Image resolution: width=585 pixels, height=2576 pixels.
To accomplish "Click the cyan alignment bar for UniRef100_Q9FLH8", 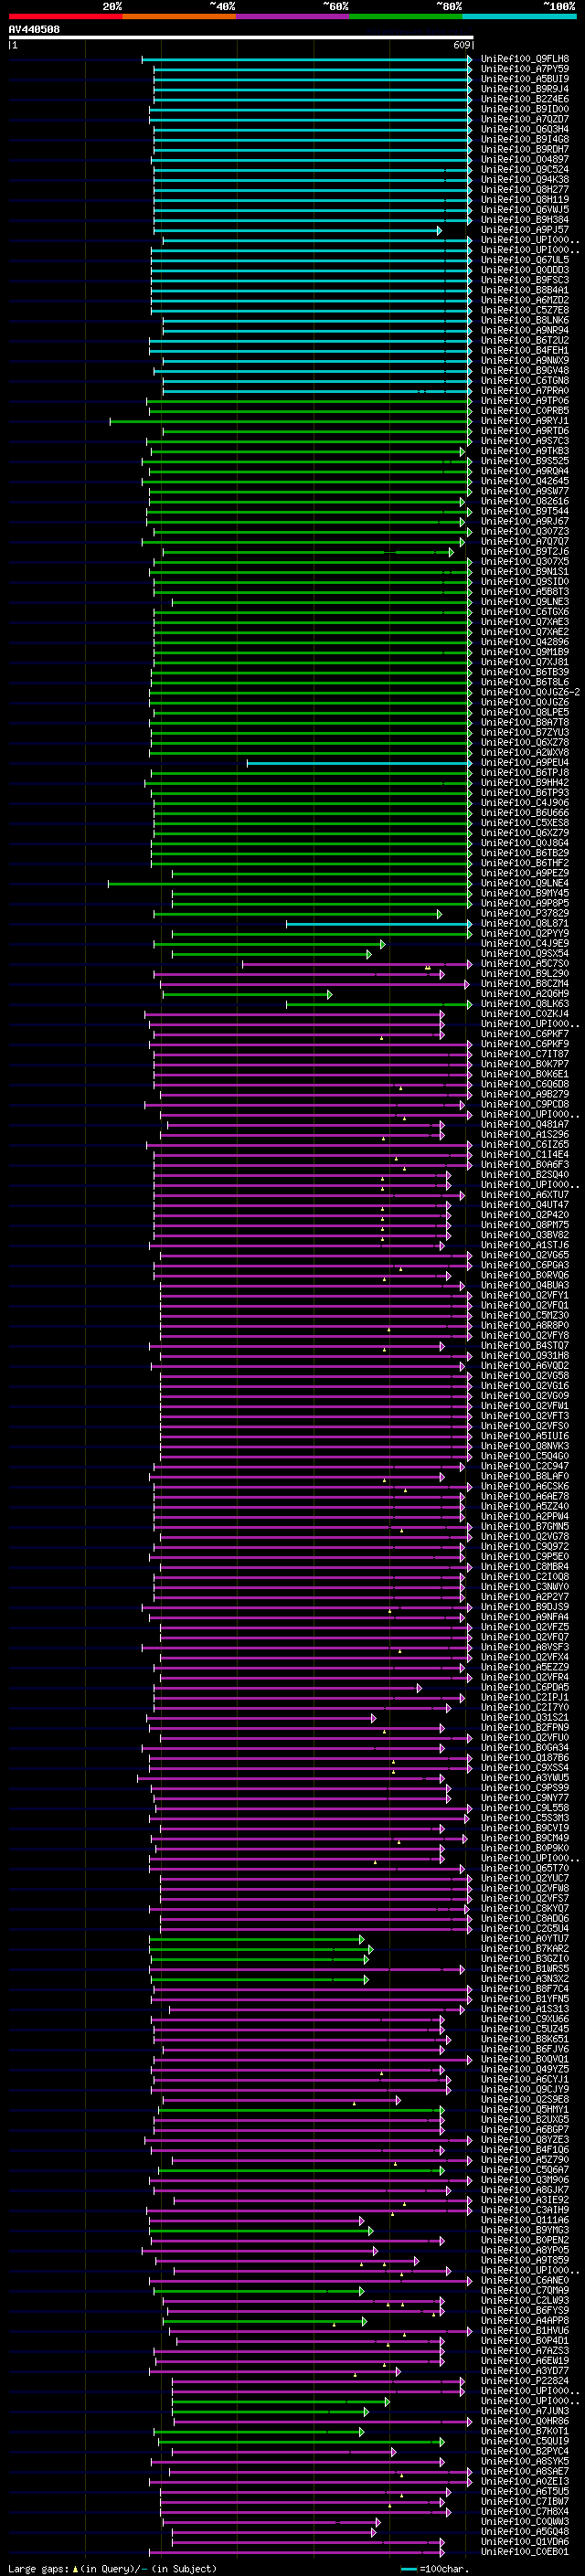I will click(306, 59).
